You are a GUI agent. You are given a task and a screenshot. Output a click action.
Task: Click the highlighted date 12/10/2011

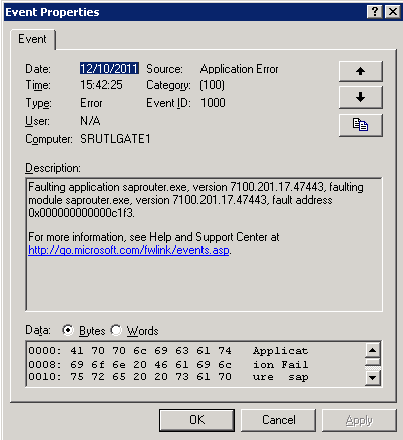point(109,69)
